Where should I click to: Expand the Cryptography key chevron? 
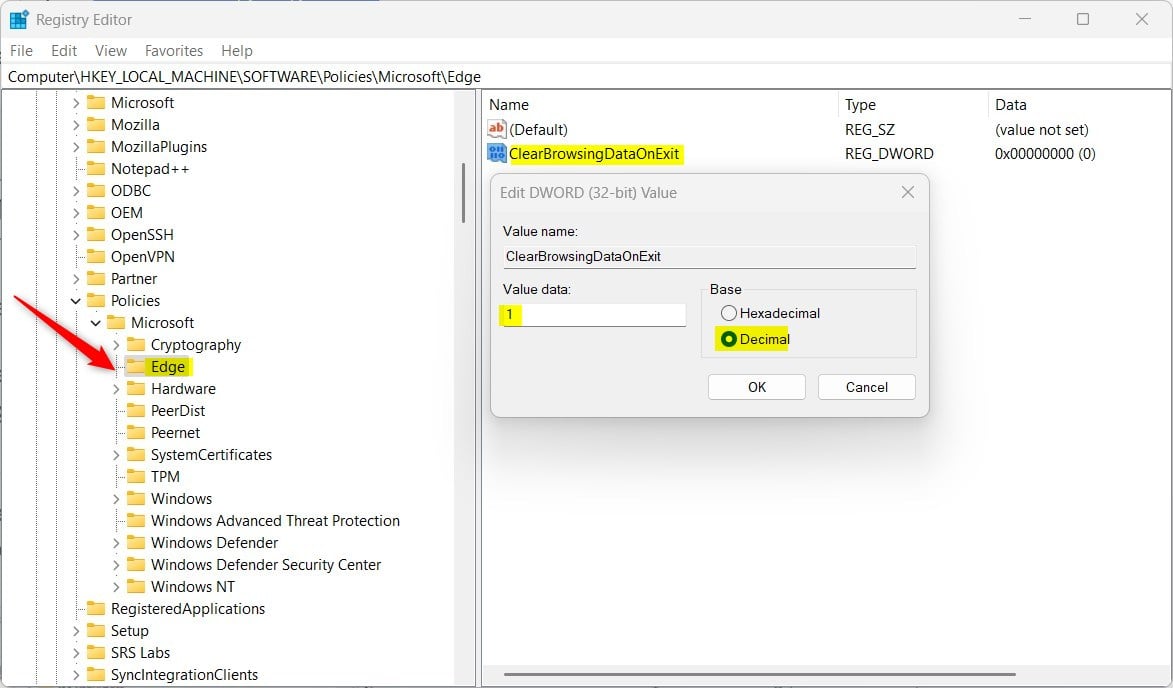(116, 345)
